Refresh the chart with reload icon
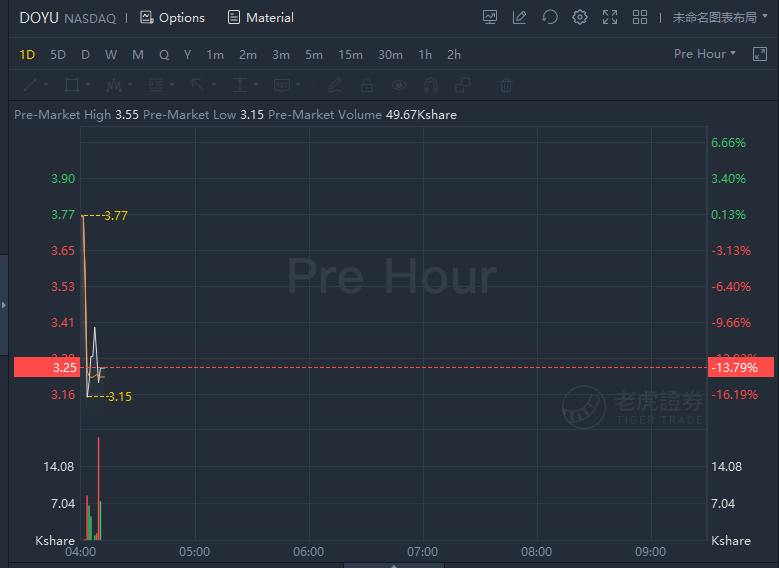This screenshot has height=568, width=779. click(x=549, y=17)
